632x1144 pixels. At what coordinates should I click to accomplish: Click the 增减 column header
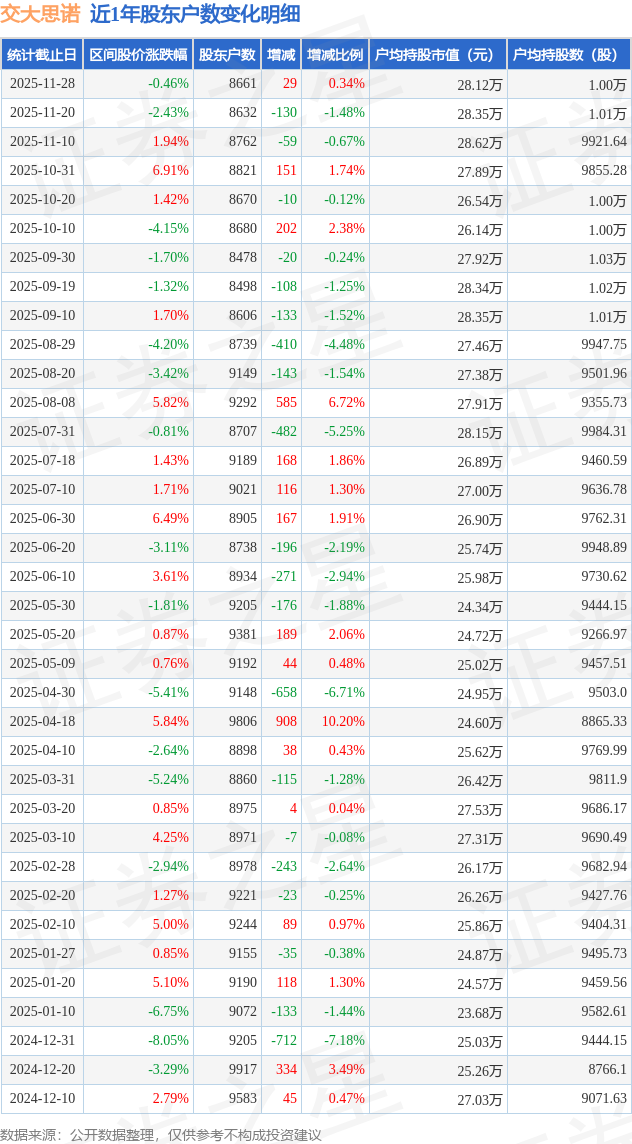(282, 55)
